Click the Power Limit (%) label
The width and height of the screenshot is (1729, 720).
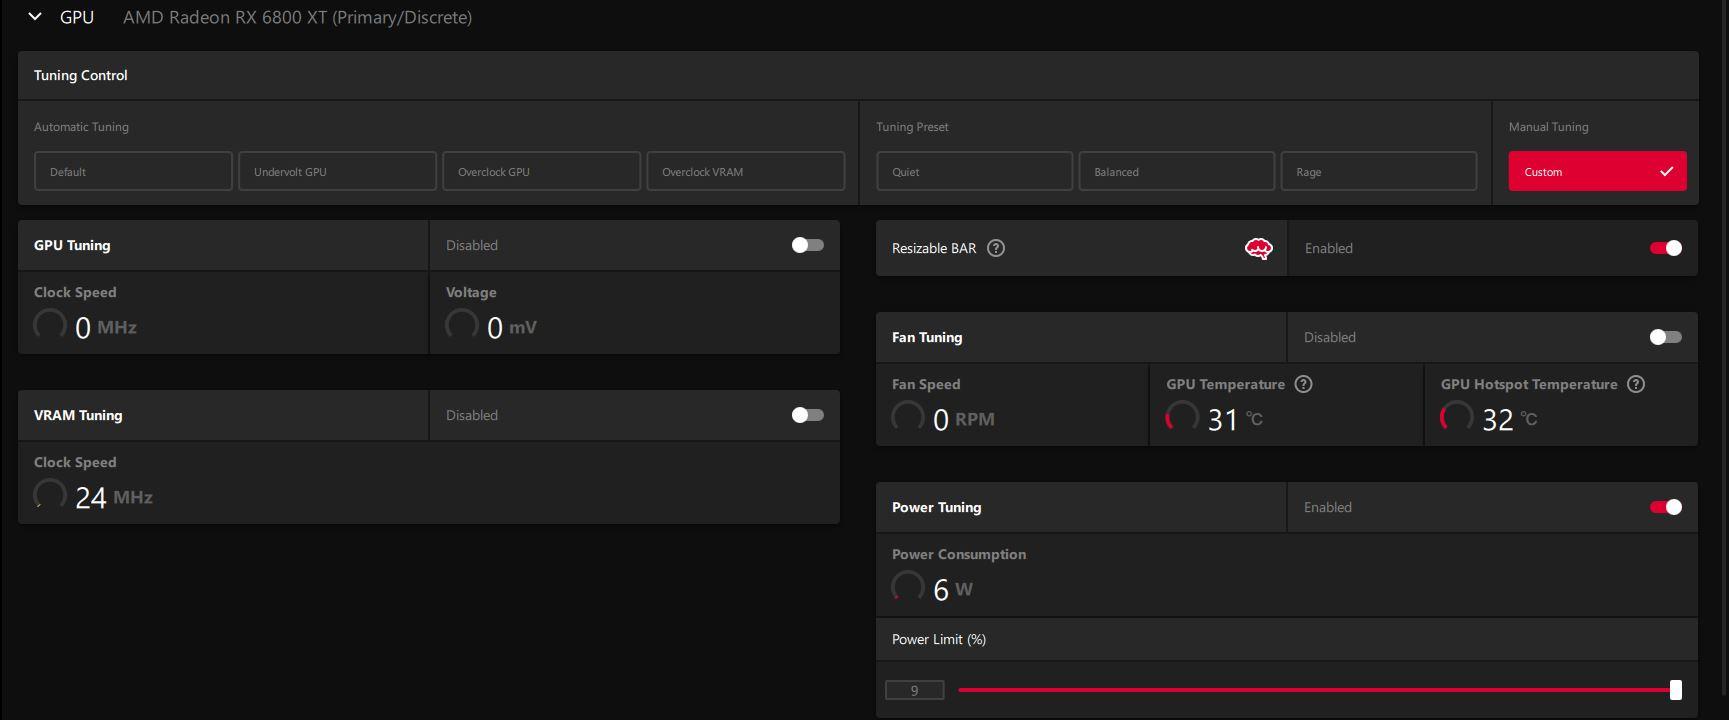click(x=939, y=639)
